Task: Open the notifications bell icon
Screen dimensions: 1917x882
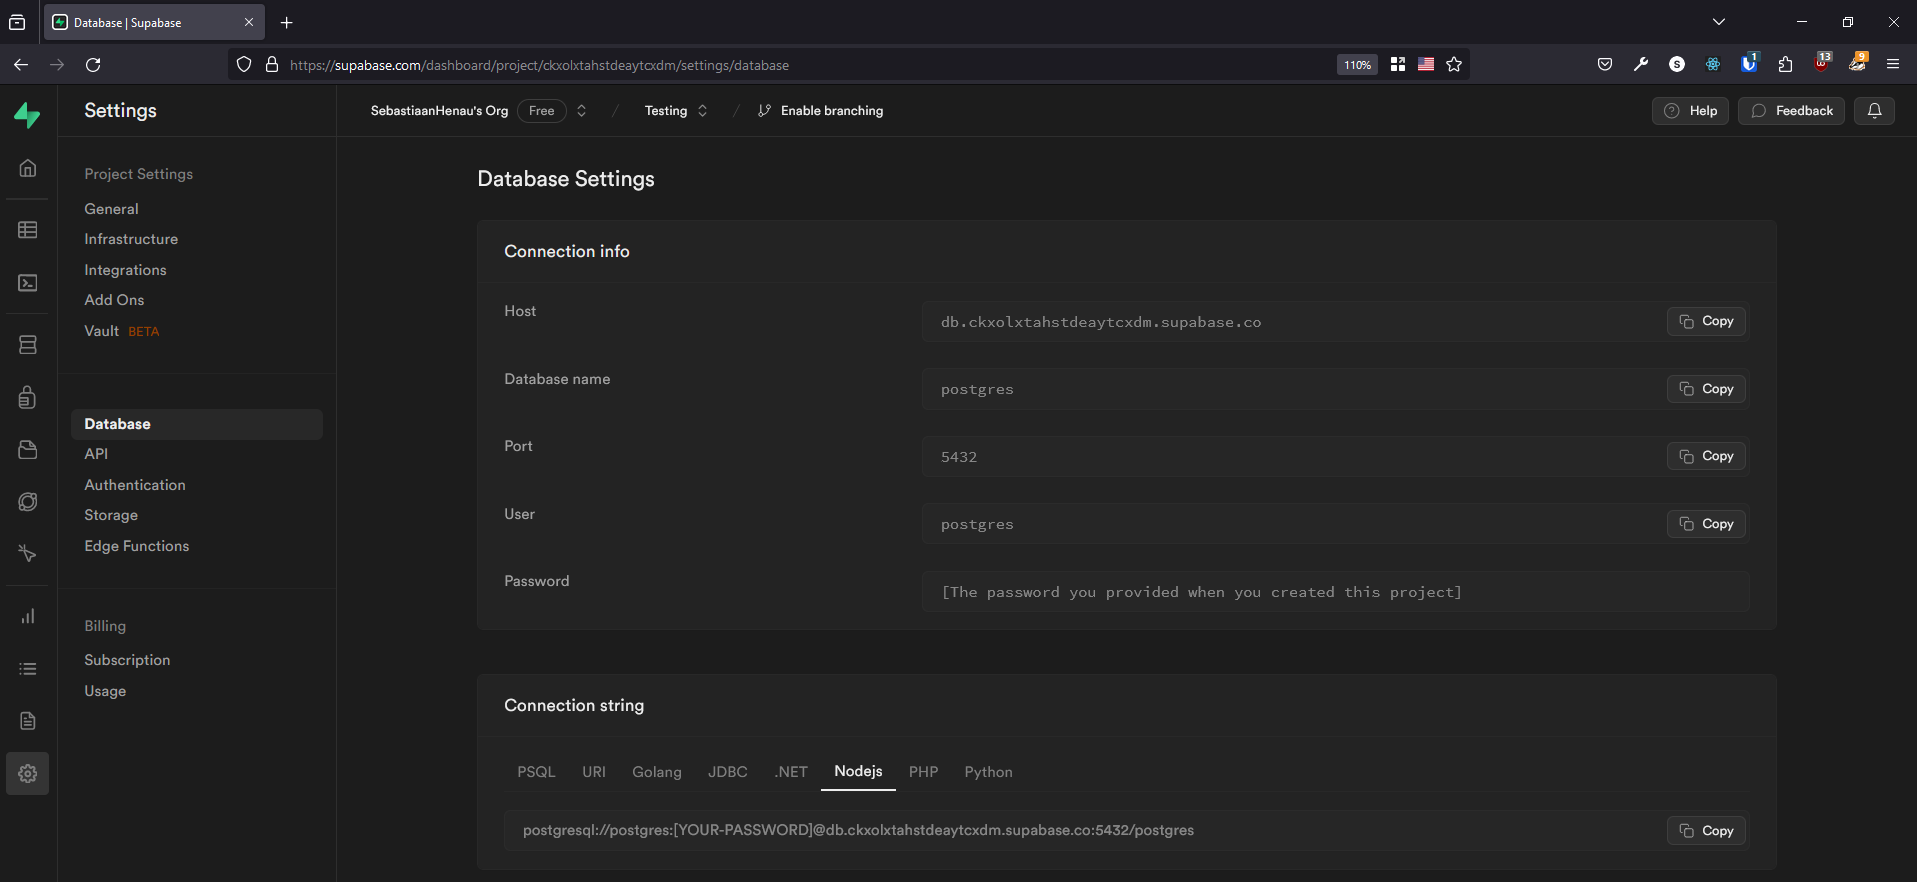Action: [1875, 111]
